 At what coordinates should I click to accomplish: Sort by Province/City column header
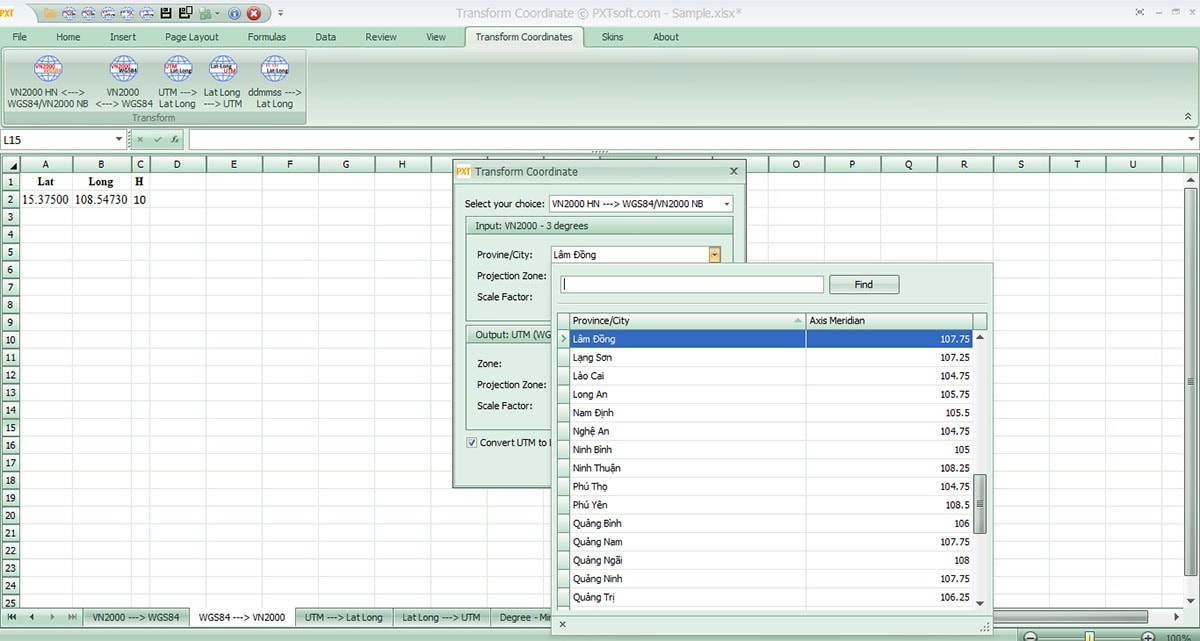[687, 321]
